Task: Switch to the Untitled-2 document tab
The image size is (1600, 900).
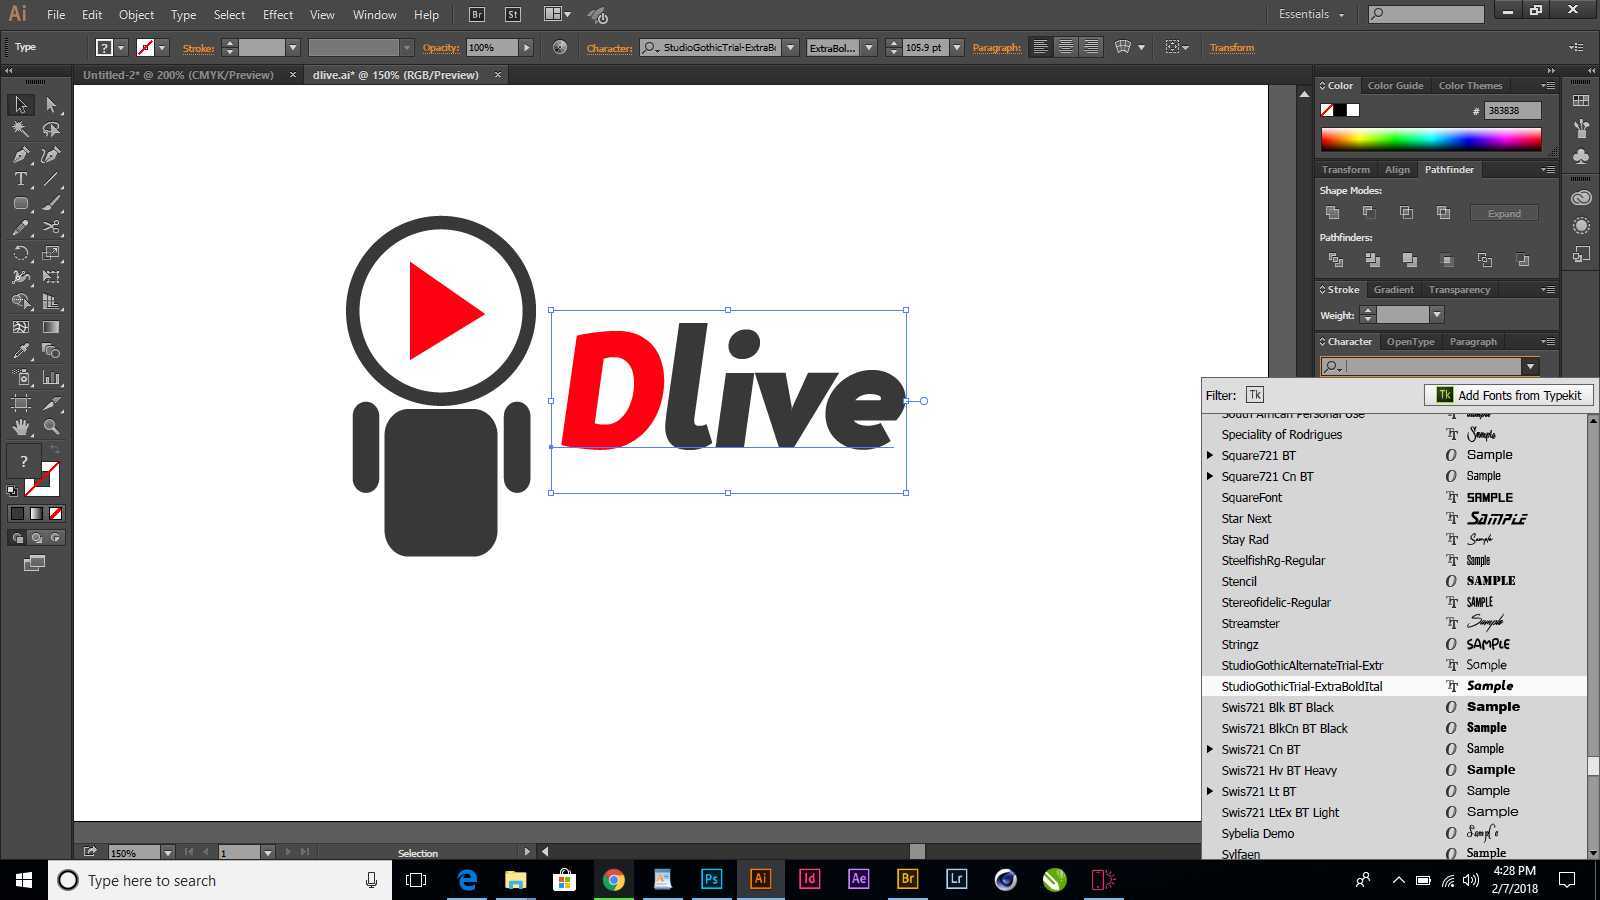Action: [x=178, y=75]
